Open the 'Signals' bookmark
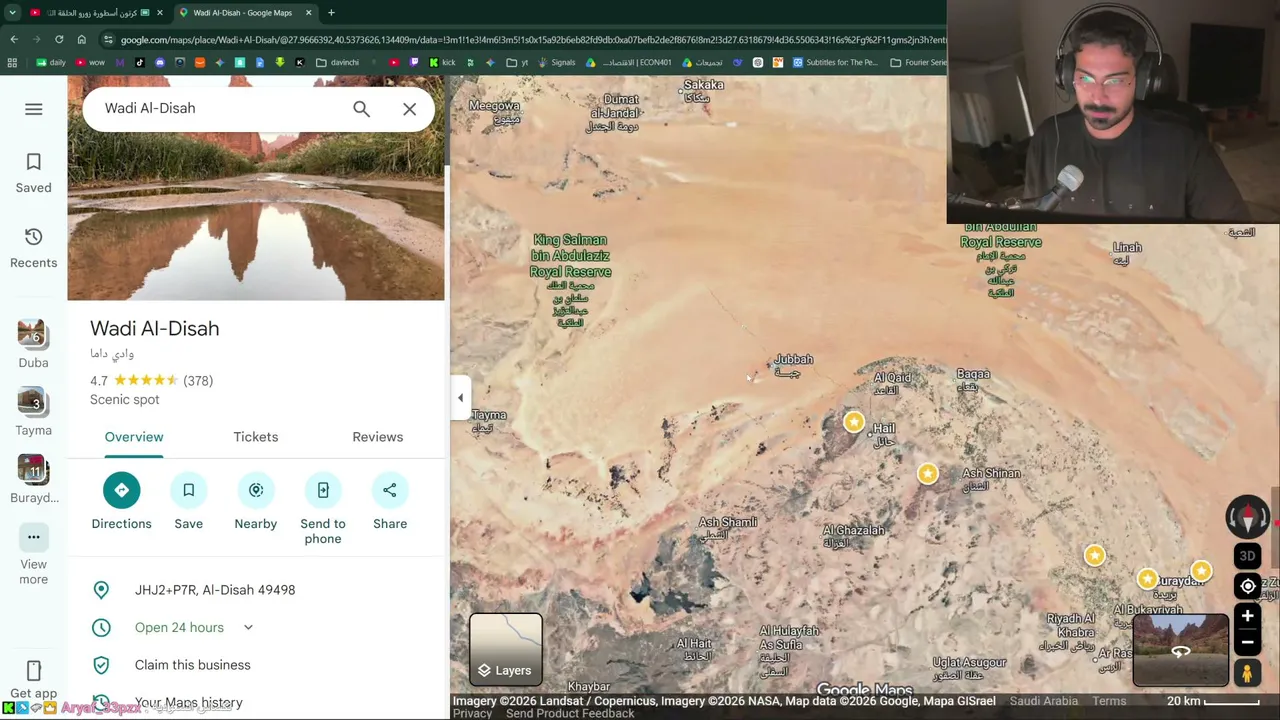 [x=557, y=62]
